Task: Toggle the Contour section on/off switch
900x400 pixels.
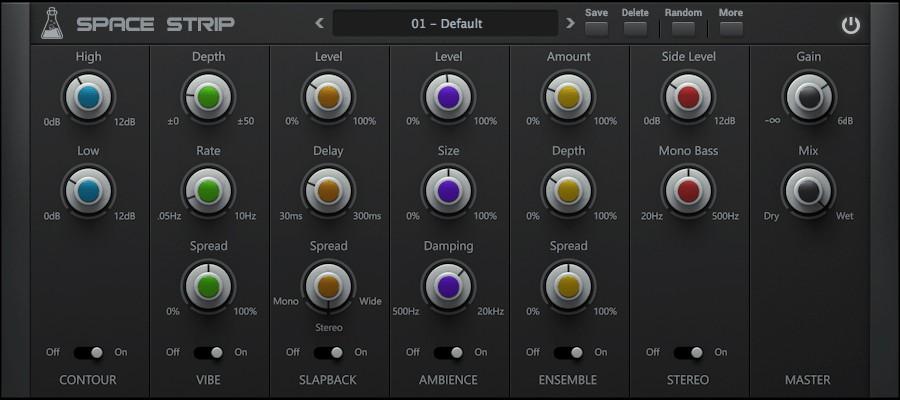Action: coord(88,352)
